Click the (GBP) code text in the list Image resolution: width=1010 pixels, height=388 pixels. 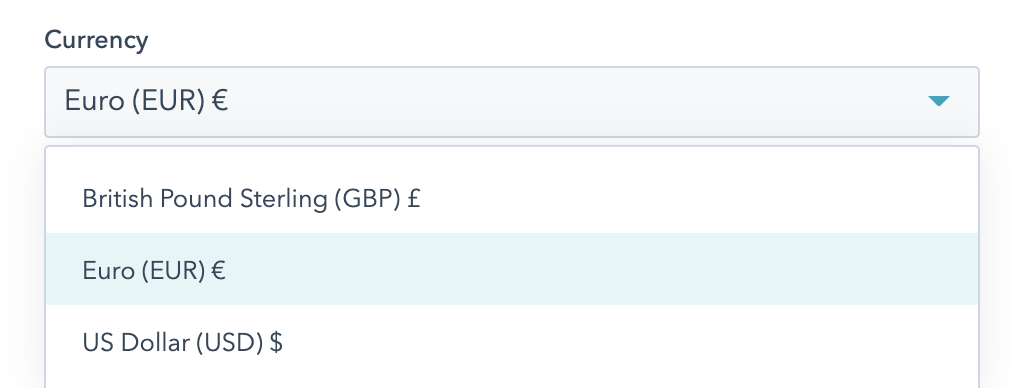[x=367, y=199]
